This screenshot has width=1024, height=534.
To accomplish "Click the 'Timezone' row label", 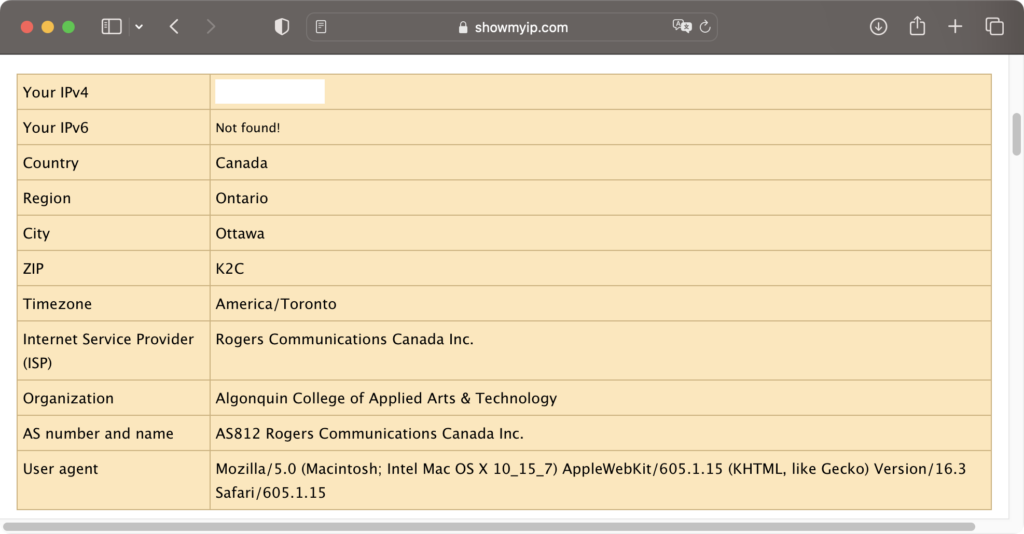I will click(57, 304).
